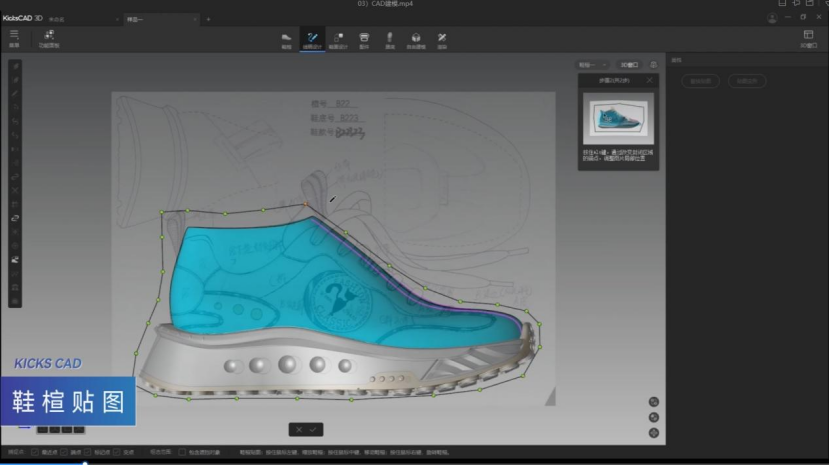Click the top tool in left sidebar
The width and height of the screenshot is (830, 466).
point(15,66)
